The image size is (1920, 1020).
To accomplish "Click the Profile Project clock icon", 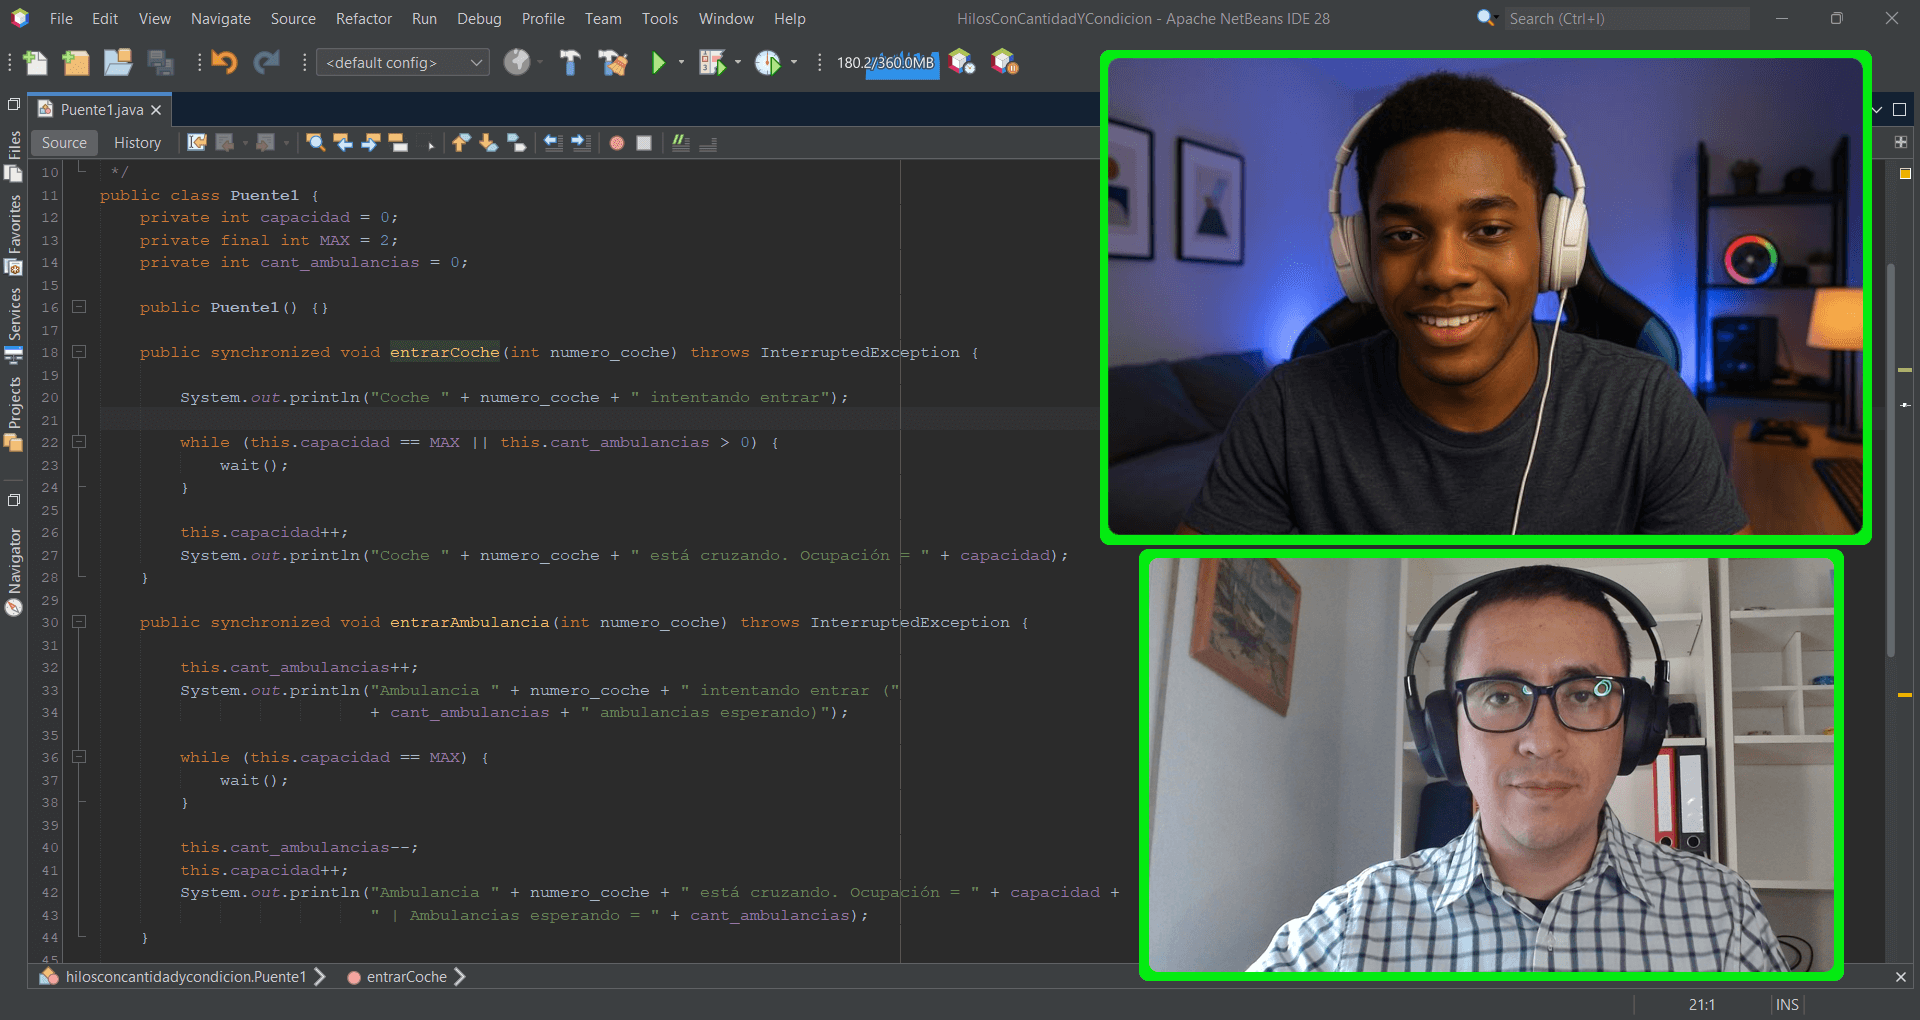I will (767, 63).
